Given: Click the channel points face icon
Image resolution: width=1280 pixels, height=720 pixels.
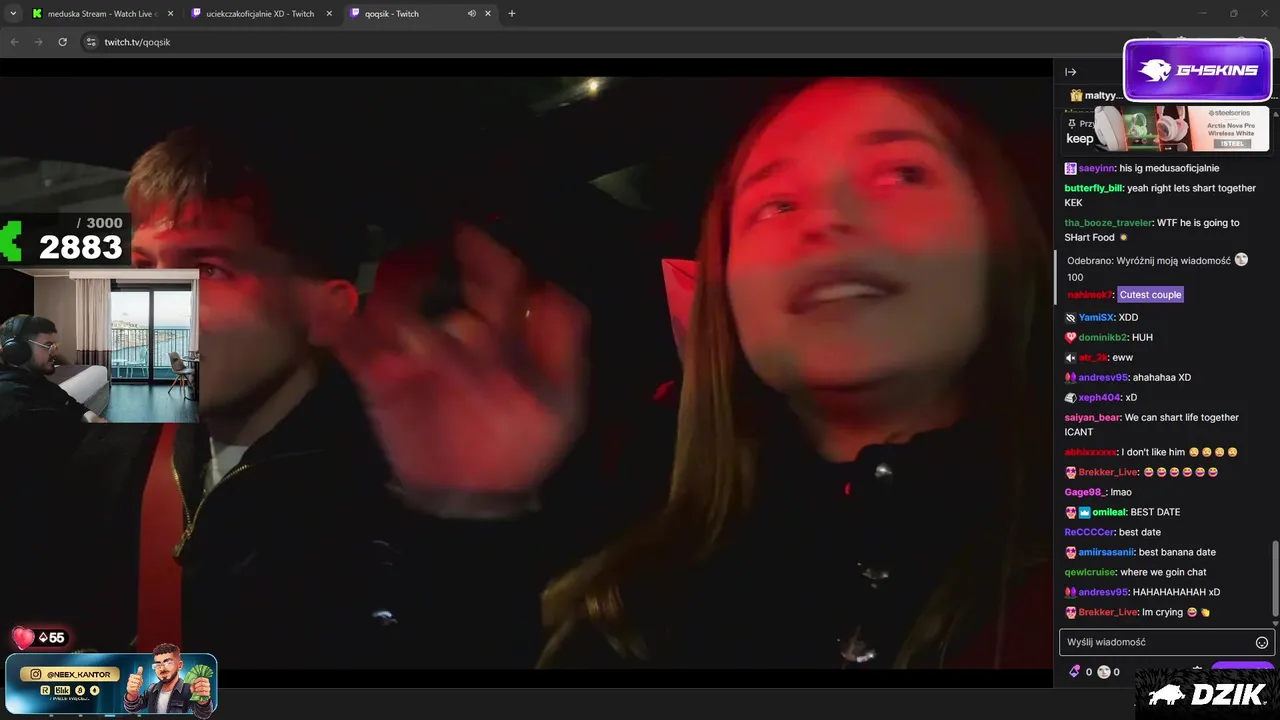Looking at the screenshot, I should click(1104, 672).
